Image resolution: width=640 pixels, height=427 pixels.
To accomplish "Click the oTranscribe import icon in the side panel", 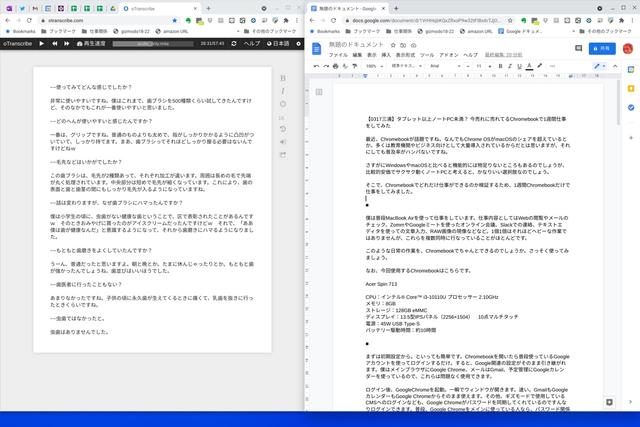I will (283, 142).
